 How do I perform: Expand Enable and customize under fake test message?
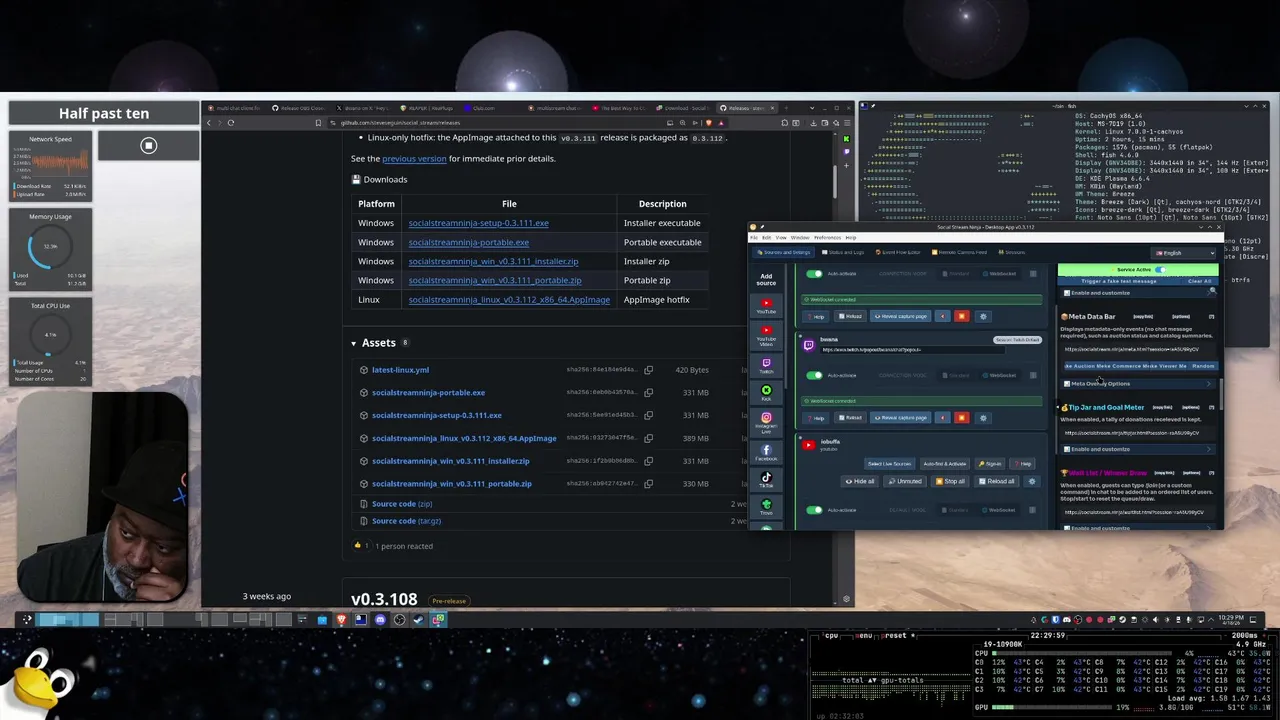tap(1137, 293)
